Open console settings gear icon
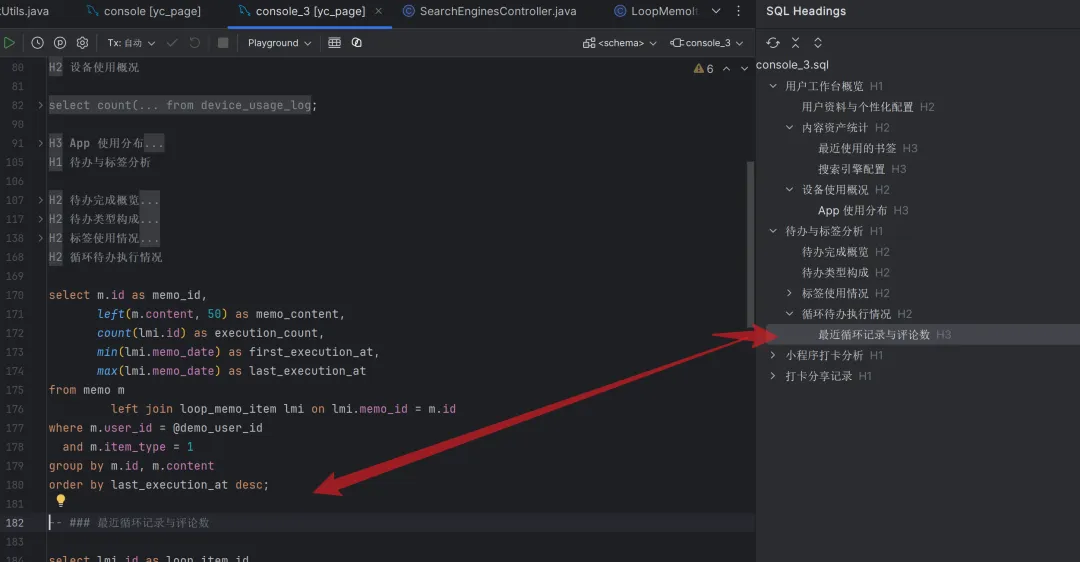Image resolution: width=1080 pixels, height=562 pixels. [x=83, y=43]
